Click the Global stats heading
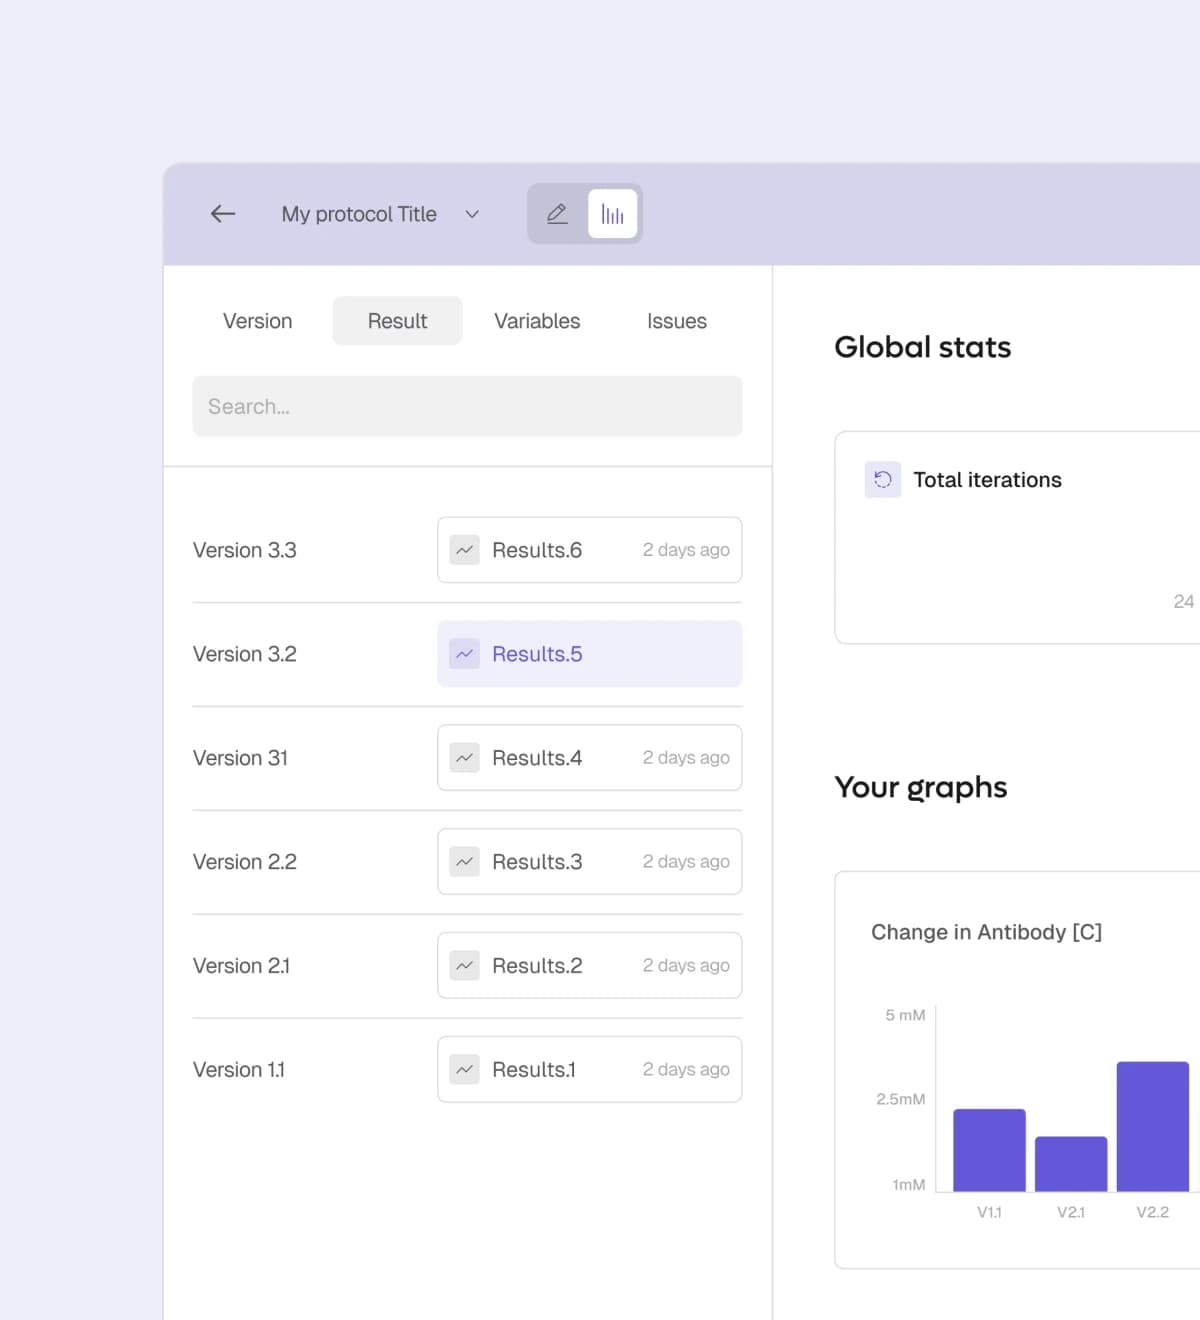Image resolution: width=1200 pixels, height=1320 pixels. tap(923, 347)
